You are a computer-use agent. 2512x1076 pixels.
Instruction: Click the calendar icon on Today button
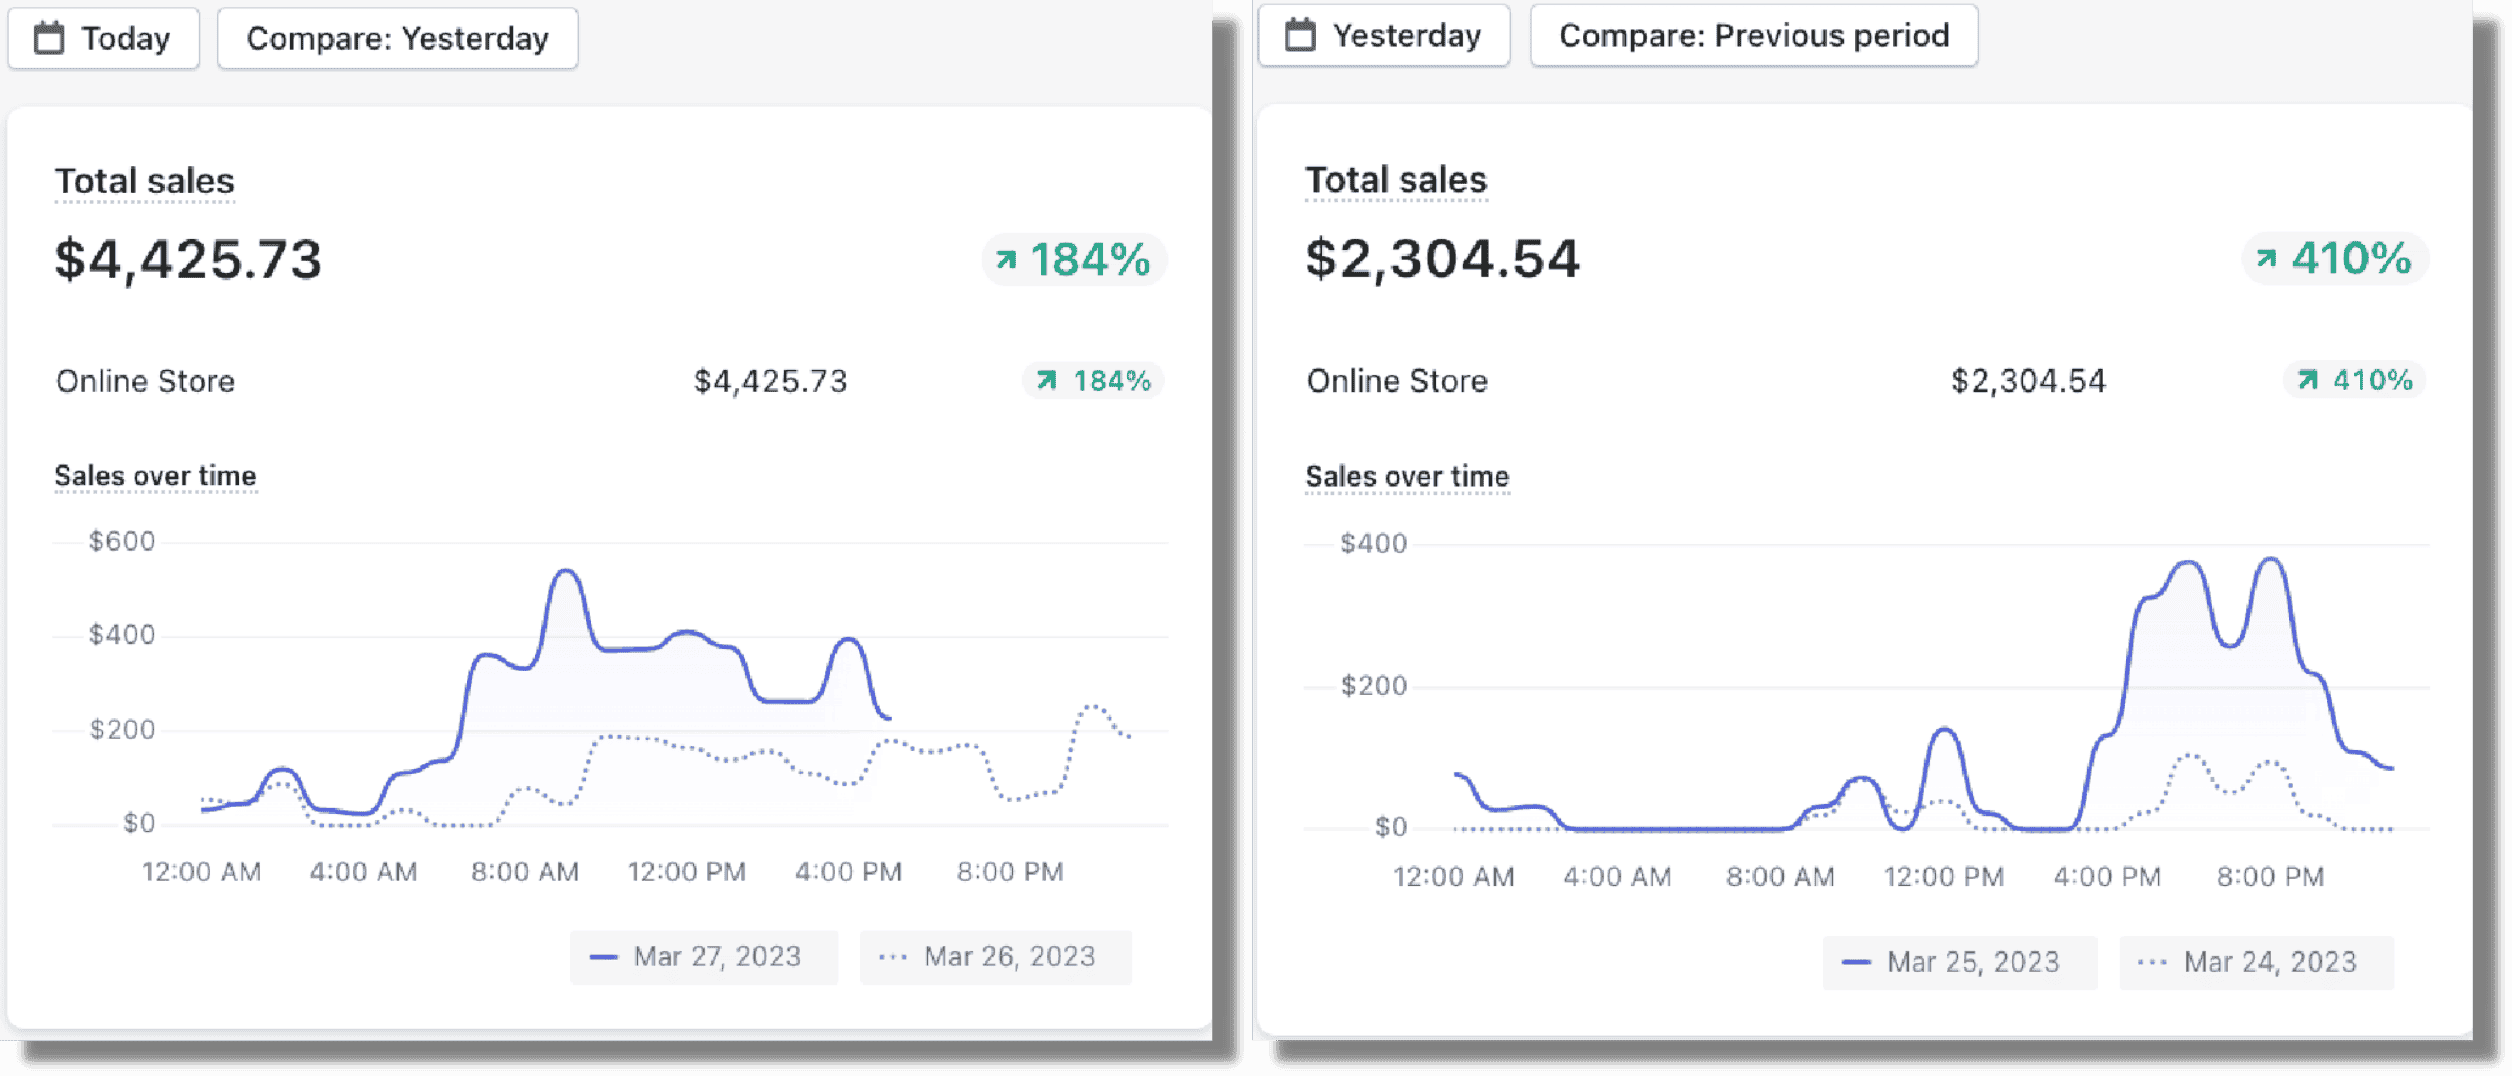pos(49,39)
